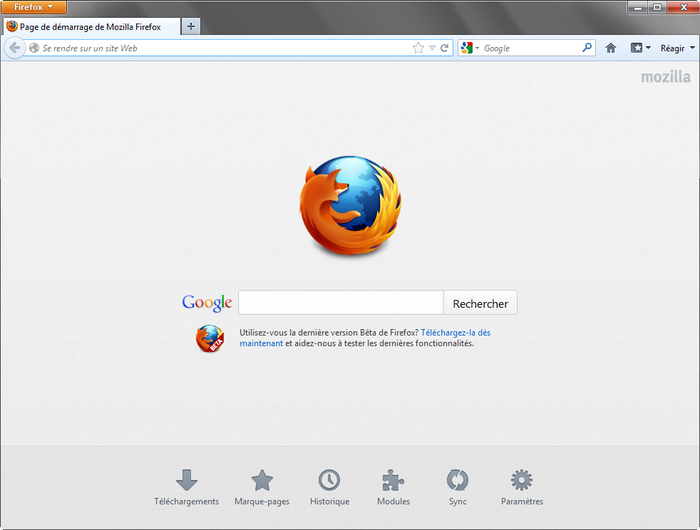This screenshot has width=700, height=530.
Task: Click the globe site identity icon
Action: click(x=34, y=48)
